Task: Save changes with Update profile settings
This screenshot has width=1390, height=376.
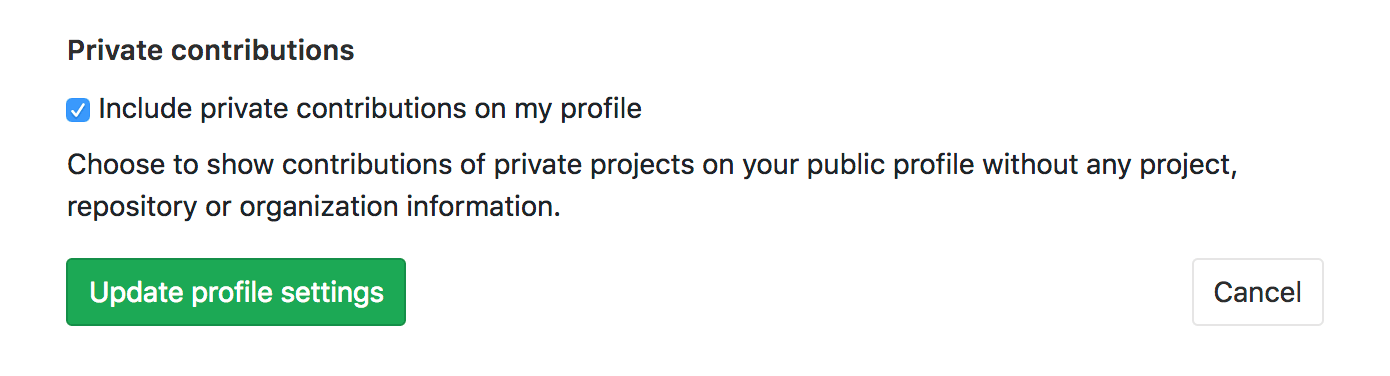Action: pyautogui.click(x=236, y=292)
